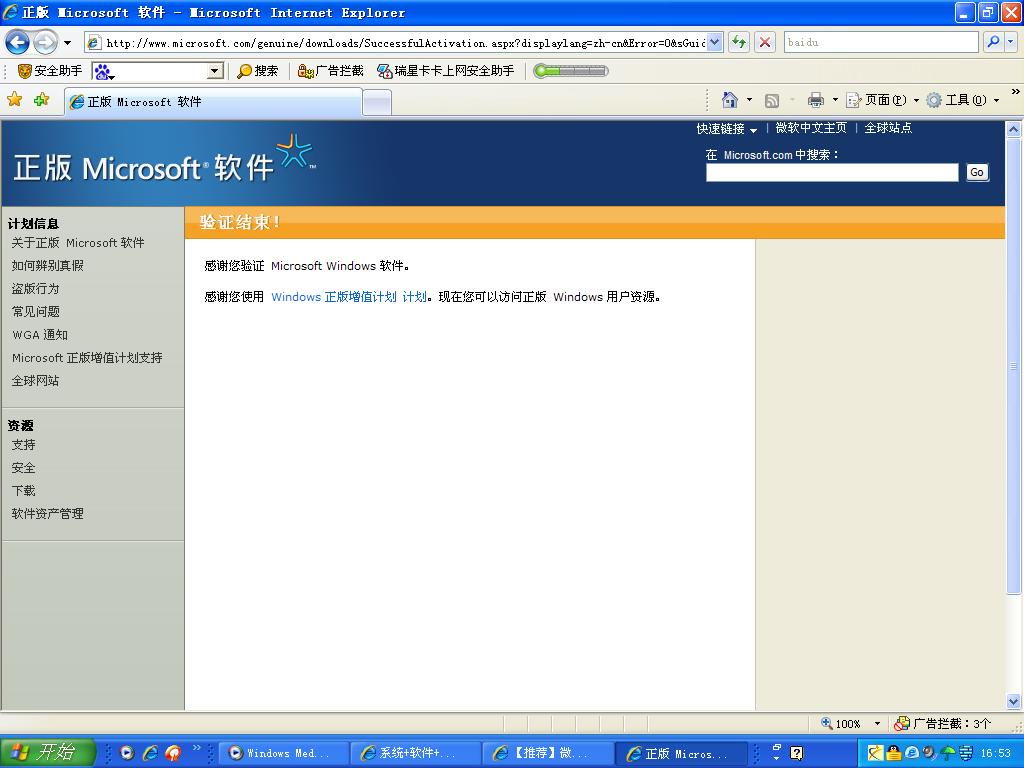Show more command bar items chevron
The height and width of the screenshot is (768, 1024).
click(1015, 92)
